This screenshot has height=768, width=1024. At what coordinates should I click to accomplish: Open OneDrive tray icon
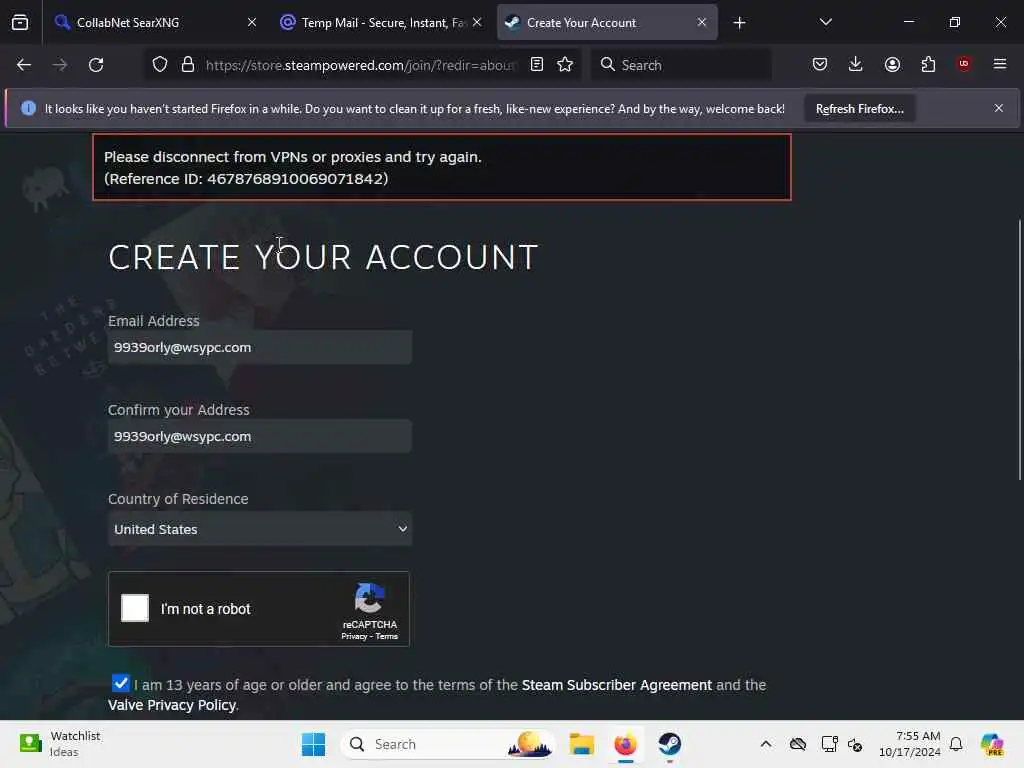[x=798, y=744]
